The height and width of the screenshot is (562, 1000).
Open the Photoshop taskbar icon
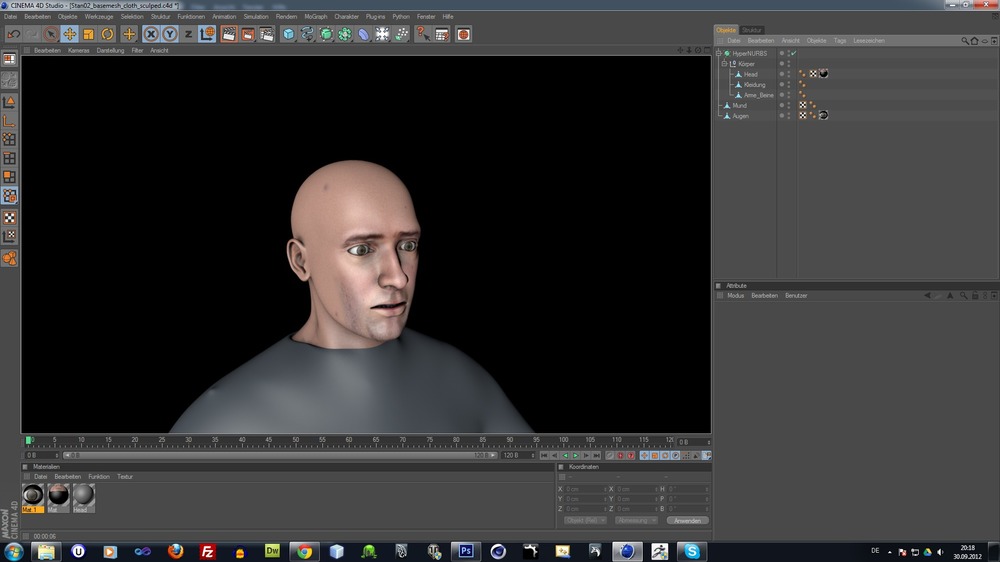(465, 551)
